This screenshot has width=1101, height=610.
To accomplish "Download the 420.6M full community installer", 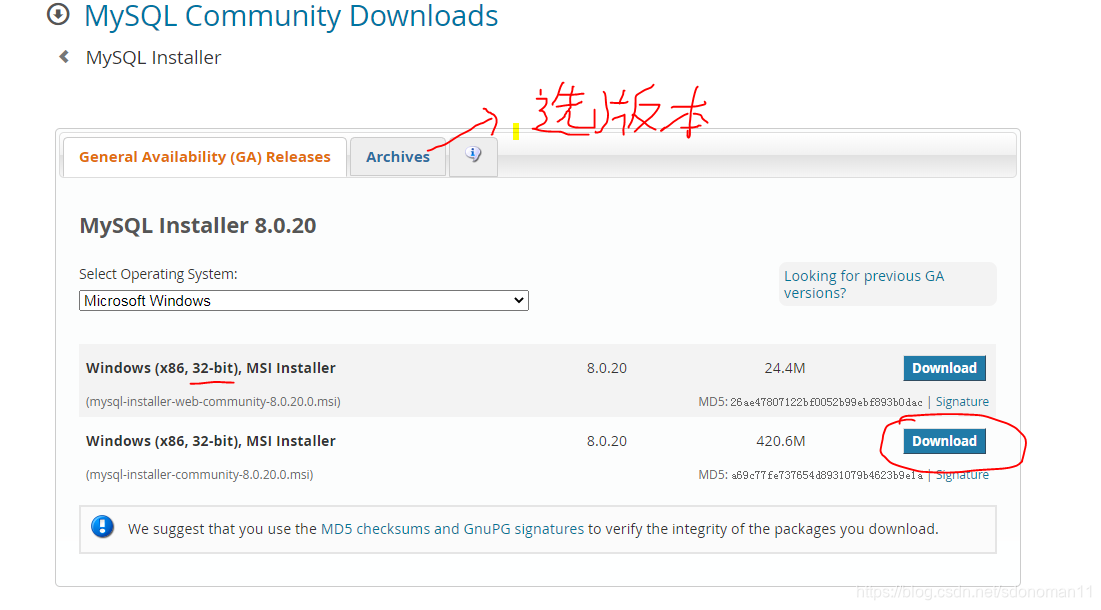I will 944,441.
